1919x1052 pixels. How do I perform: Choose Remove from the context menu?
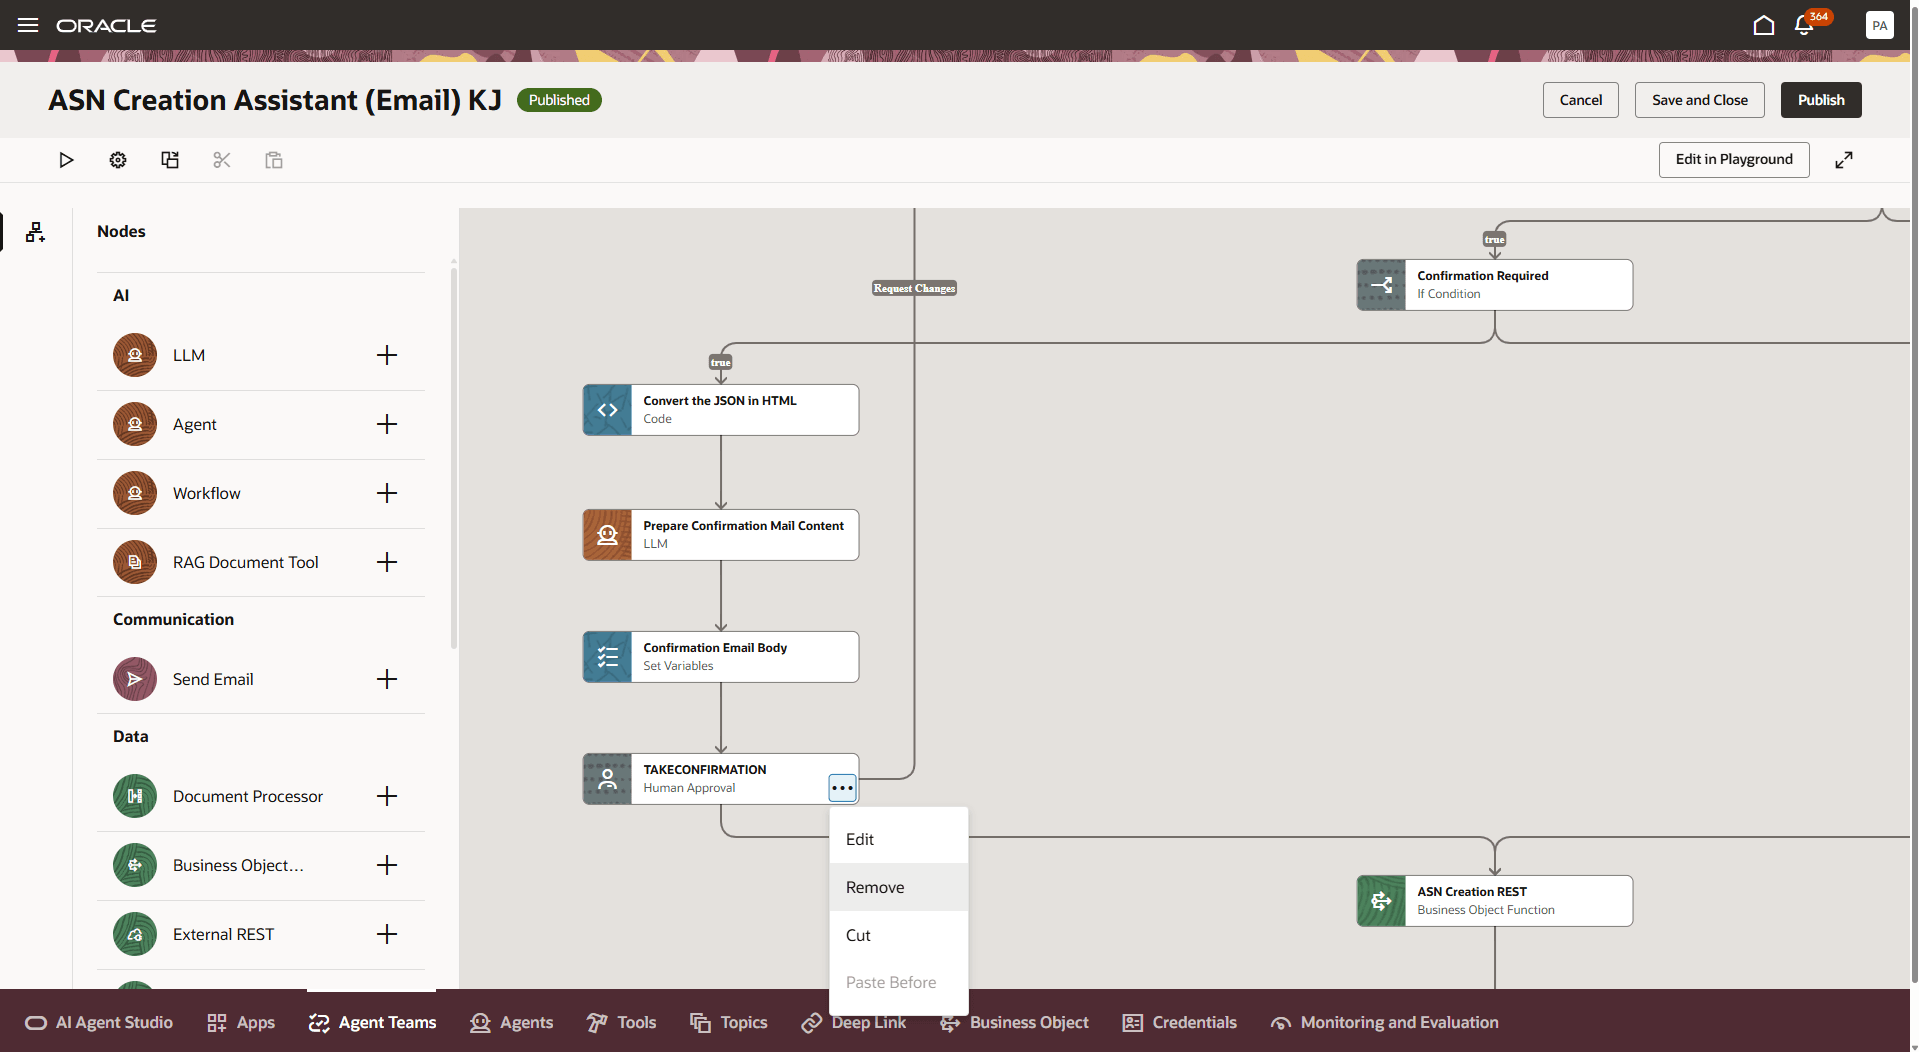899,887
